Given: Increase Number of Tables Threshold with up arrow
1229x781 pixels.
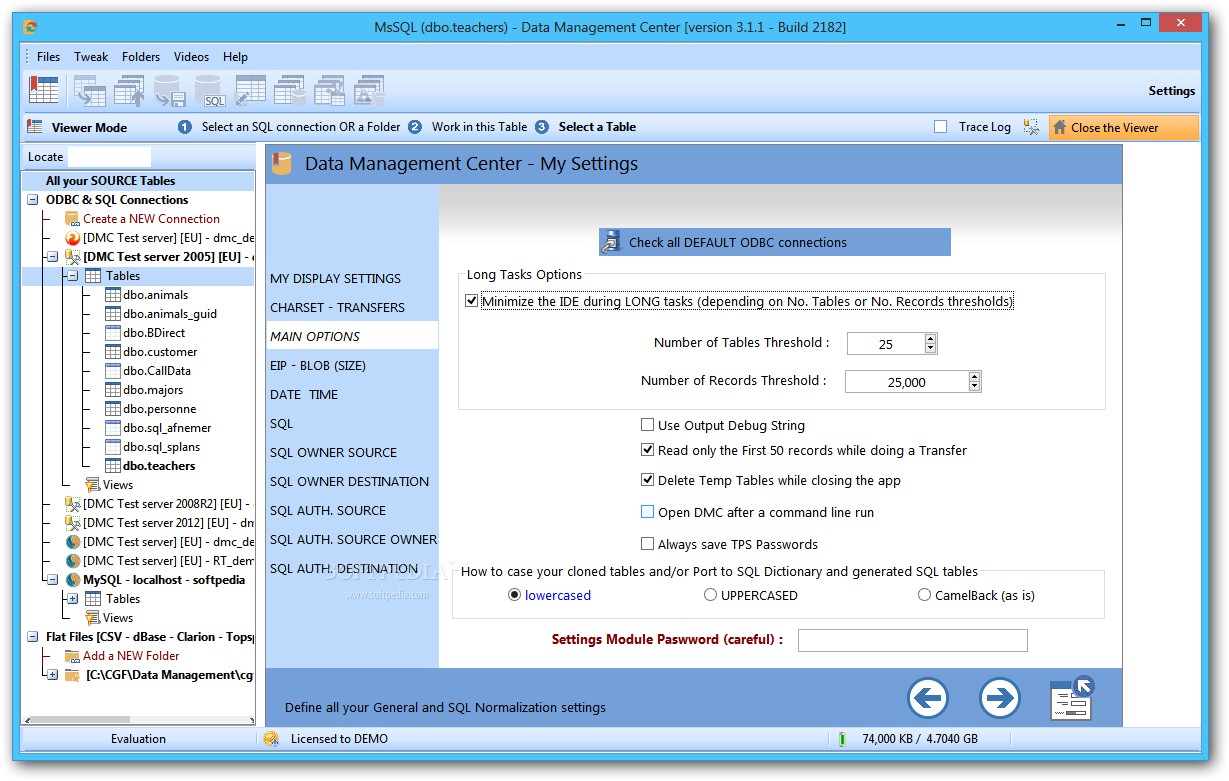Looking at the screenshot, I should [x=931, y=339].
